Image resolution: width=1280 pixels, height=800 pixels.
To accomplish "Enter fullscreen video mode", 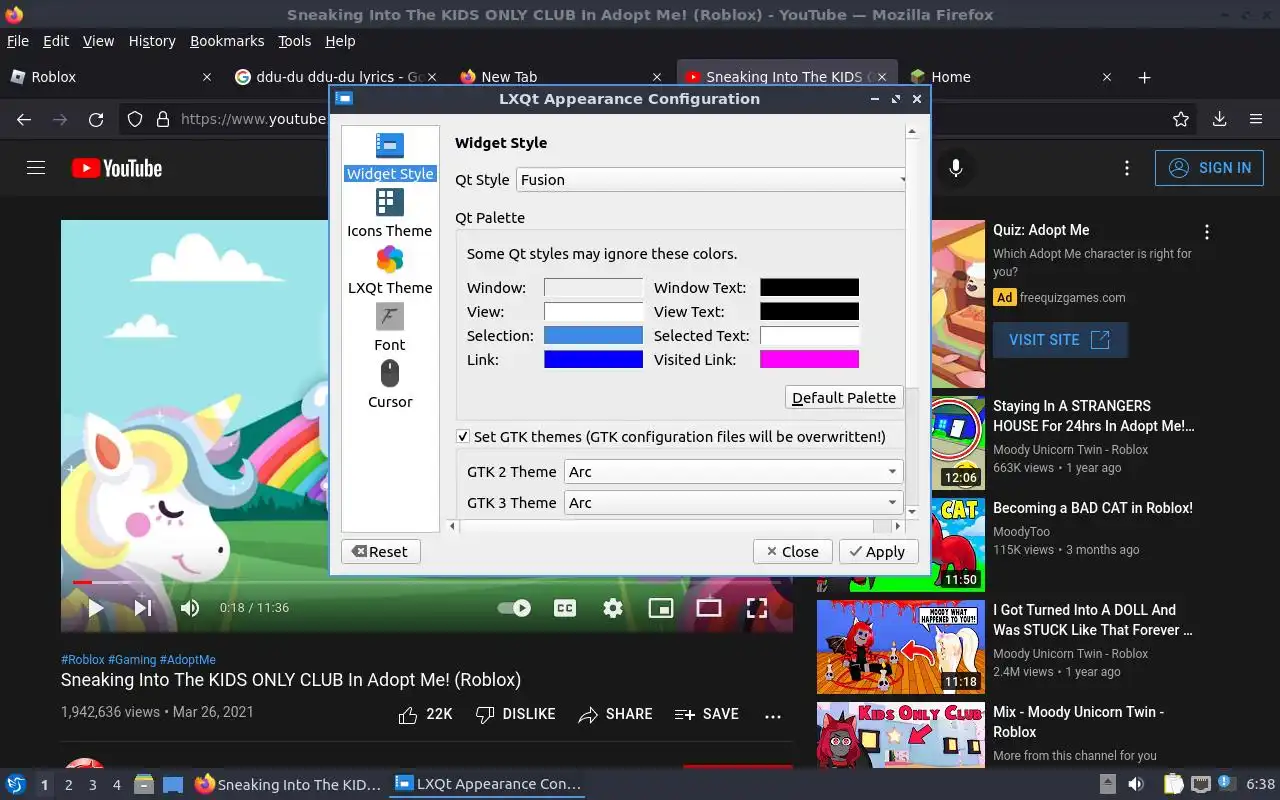I will click(757, 608).
